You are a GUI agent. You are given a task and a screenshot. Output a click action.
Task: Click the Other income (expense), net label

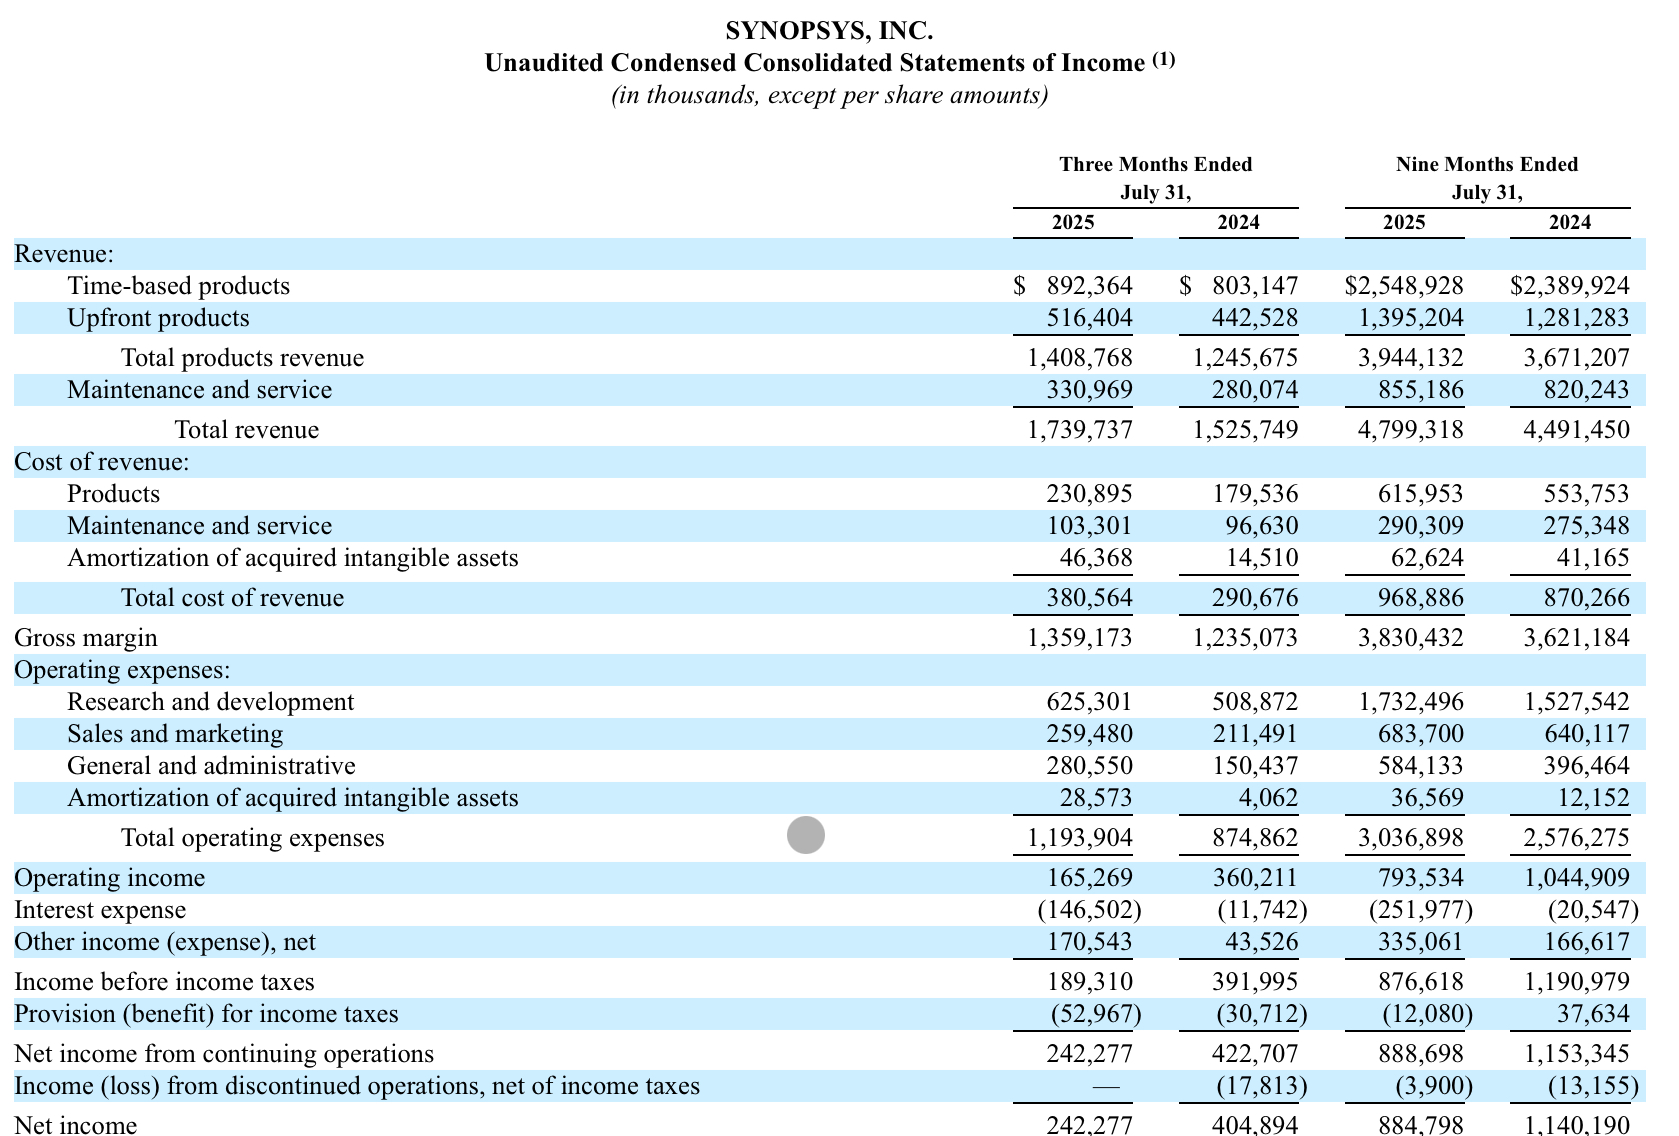[165, 942]
